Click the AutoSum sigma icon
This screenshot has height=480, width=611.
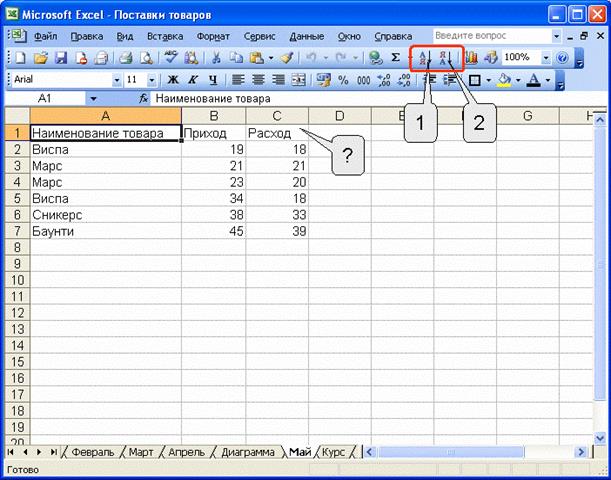tap(395, 58)
